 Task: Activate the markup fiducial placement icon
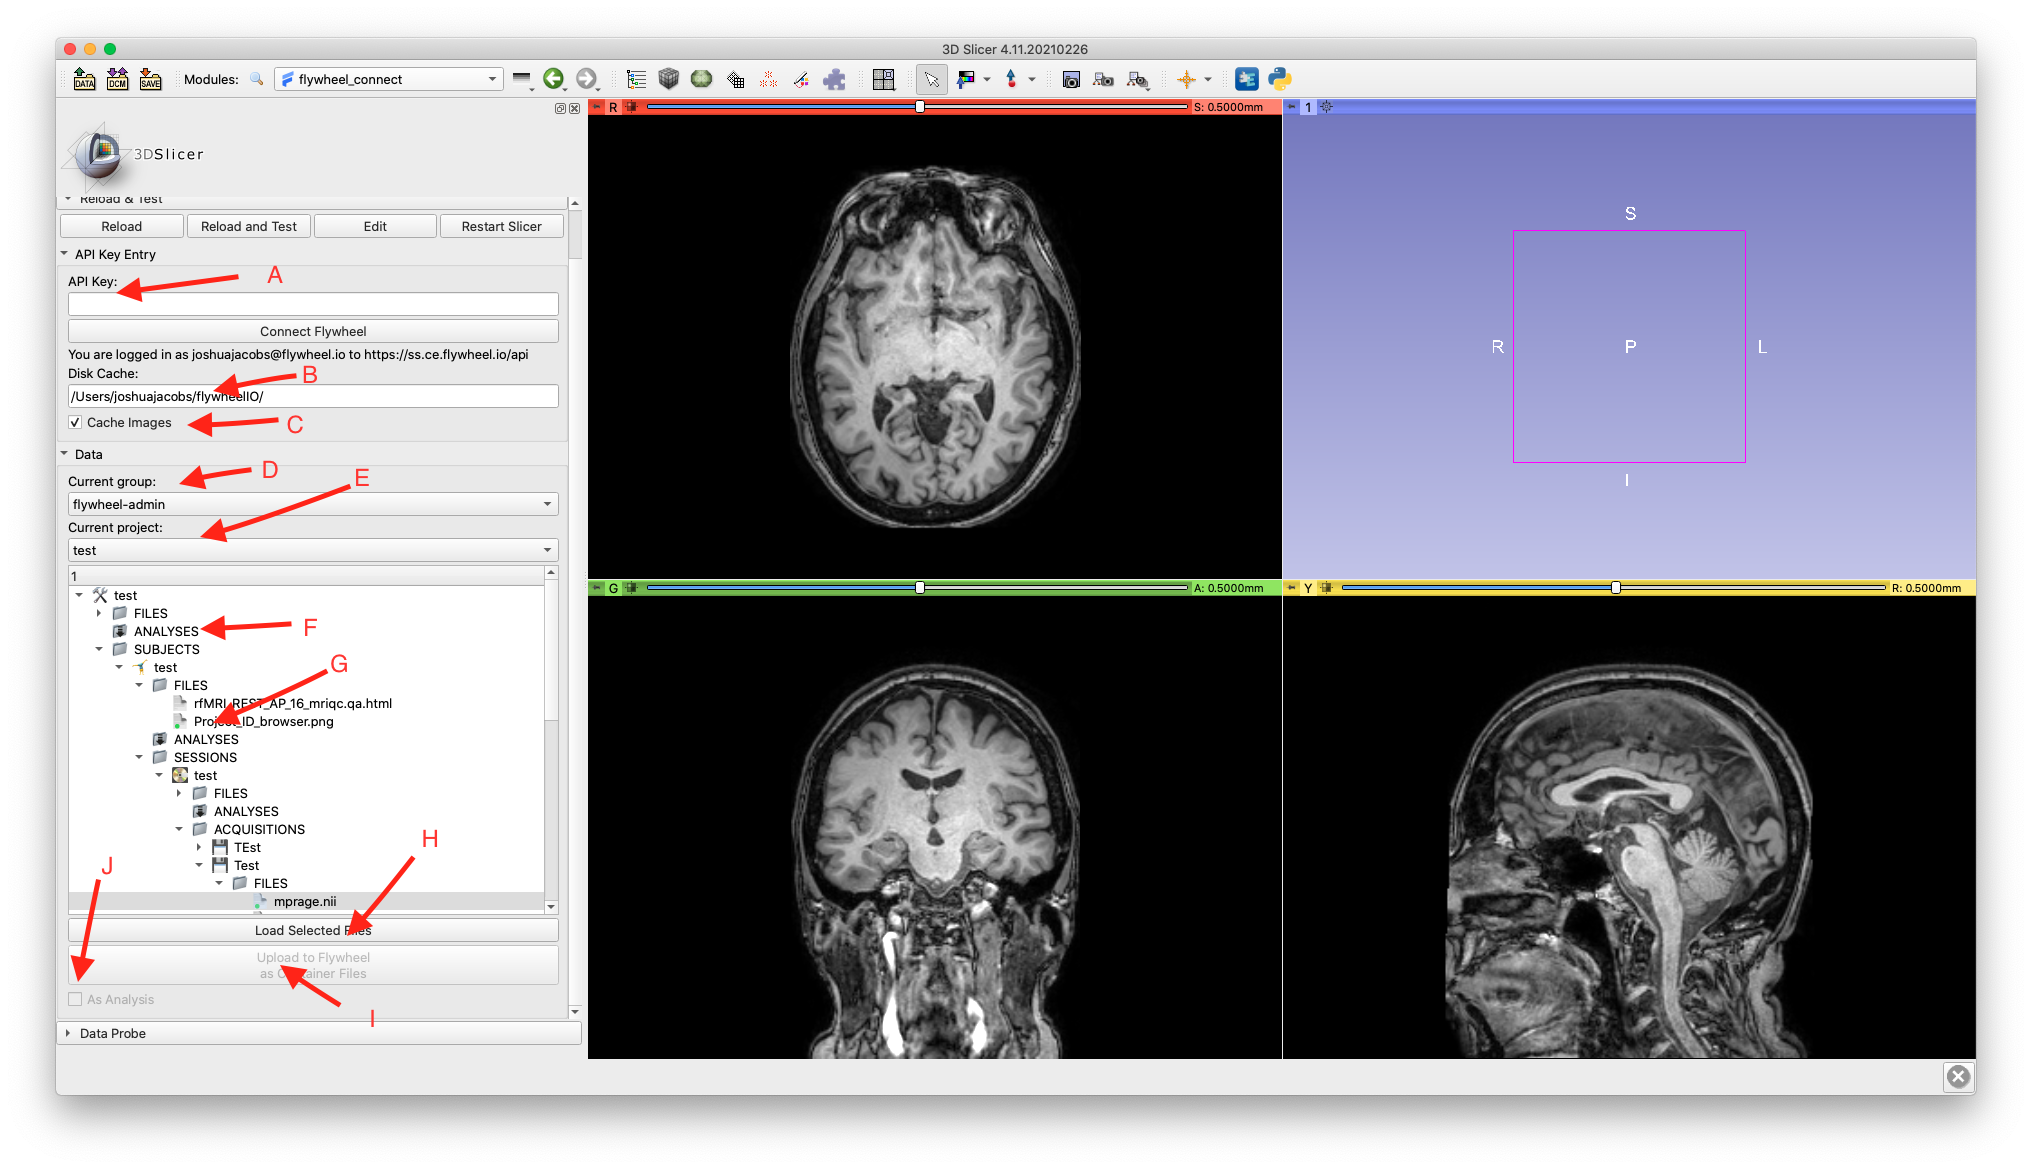click(1011, 79)
